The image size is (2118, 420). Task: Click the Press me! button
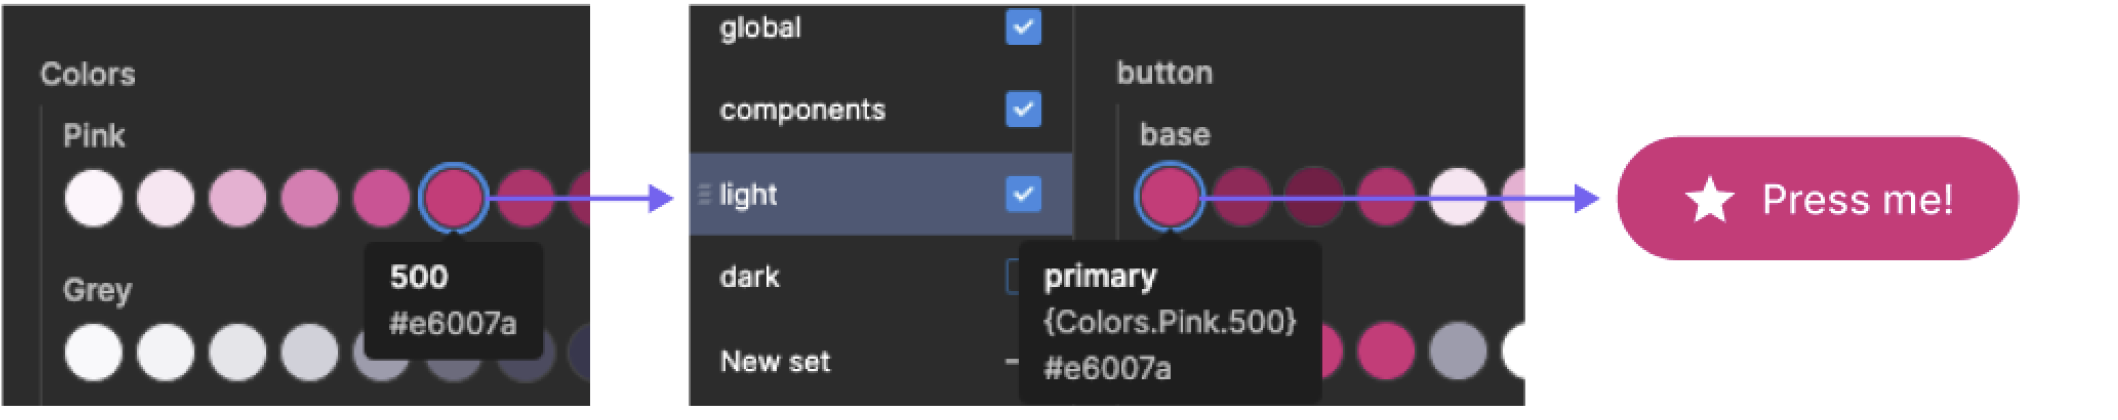(1817, 198)
